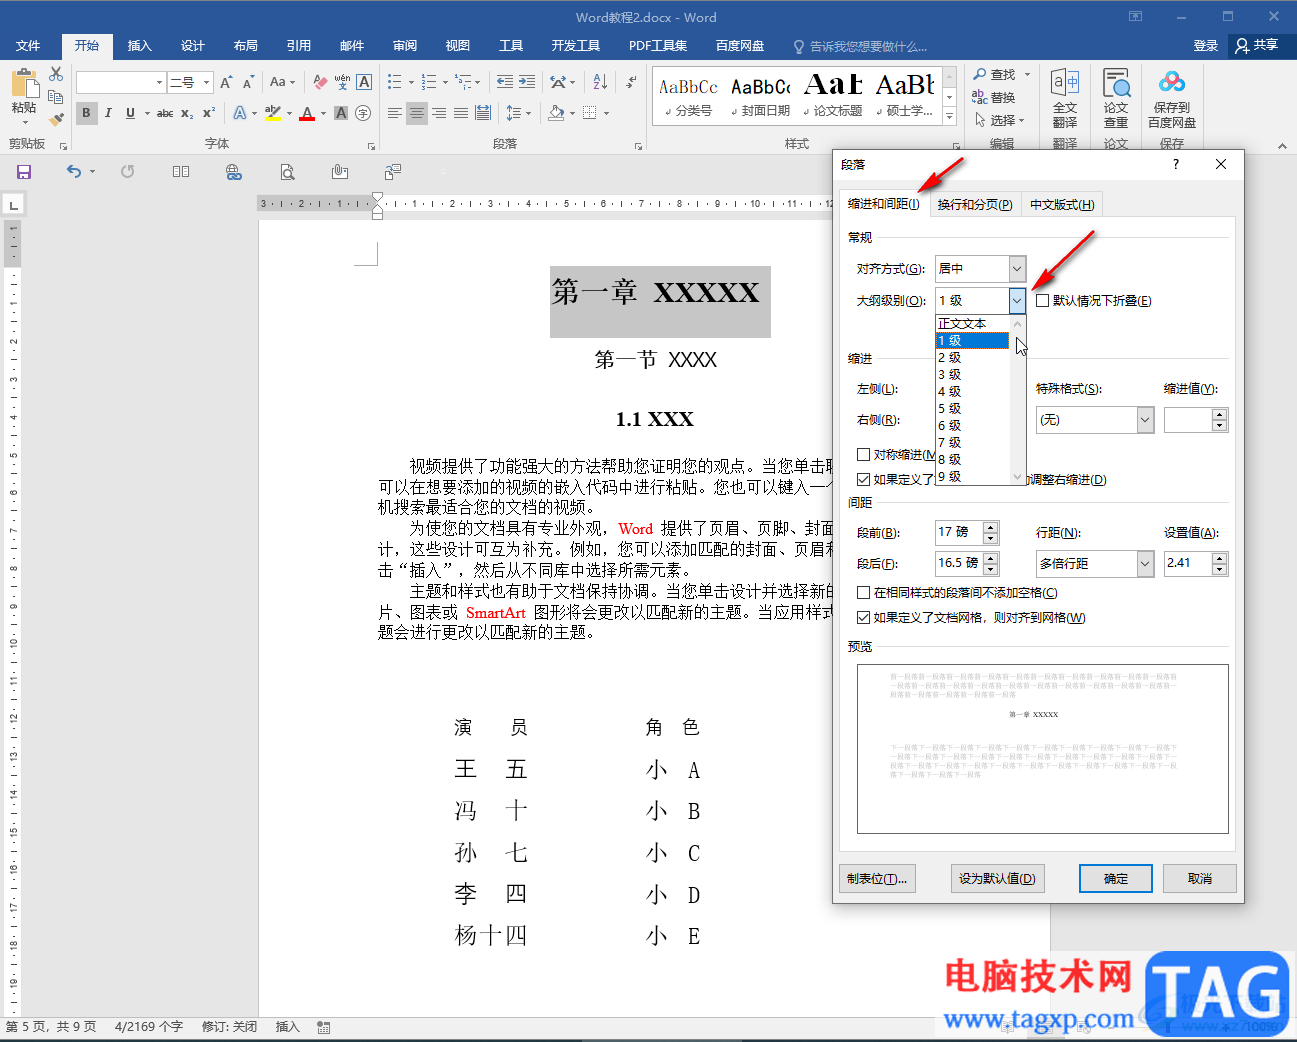The image size is (1297, 1042).
Task: Apply numbered list
Action: (429, 82)
